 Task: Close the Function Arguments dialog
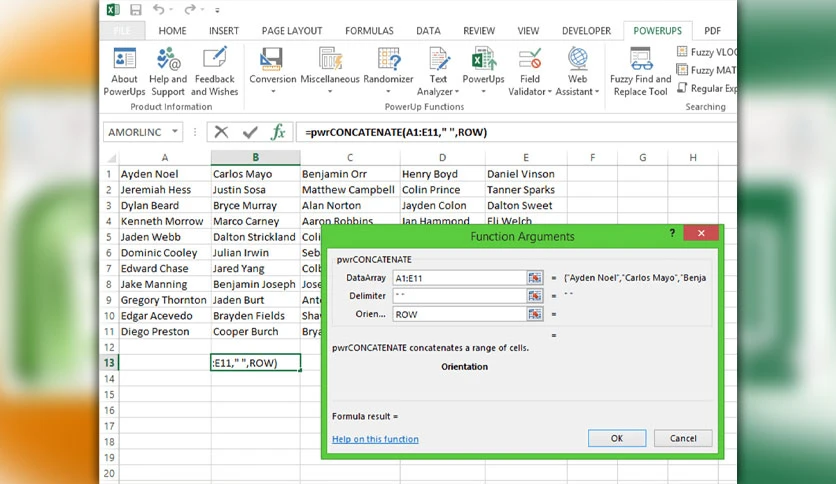coord(701,233)
